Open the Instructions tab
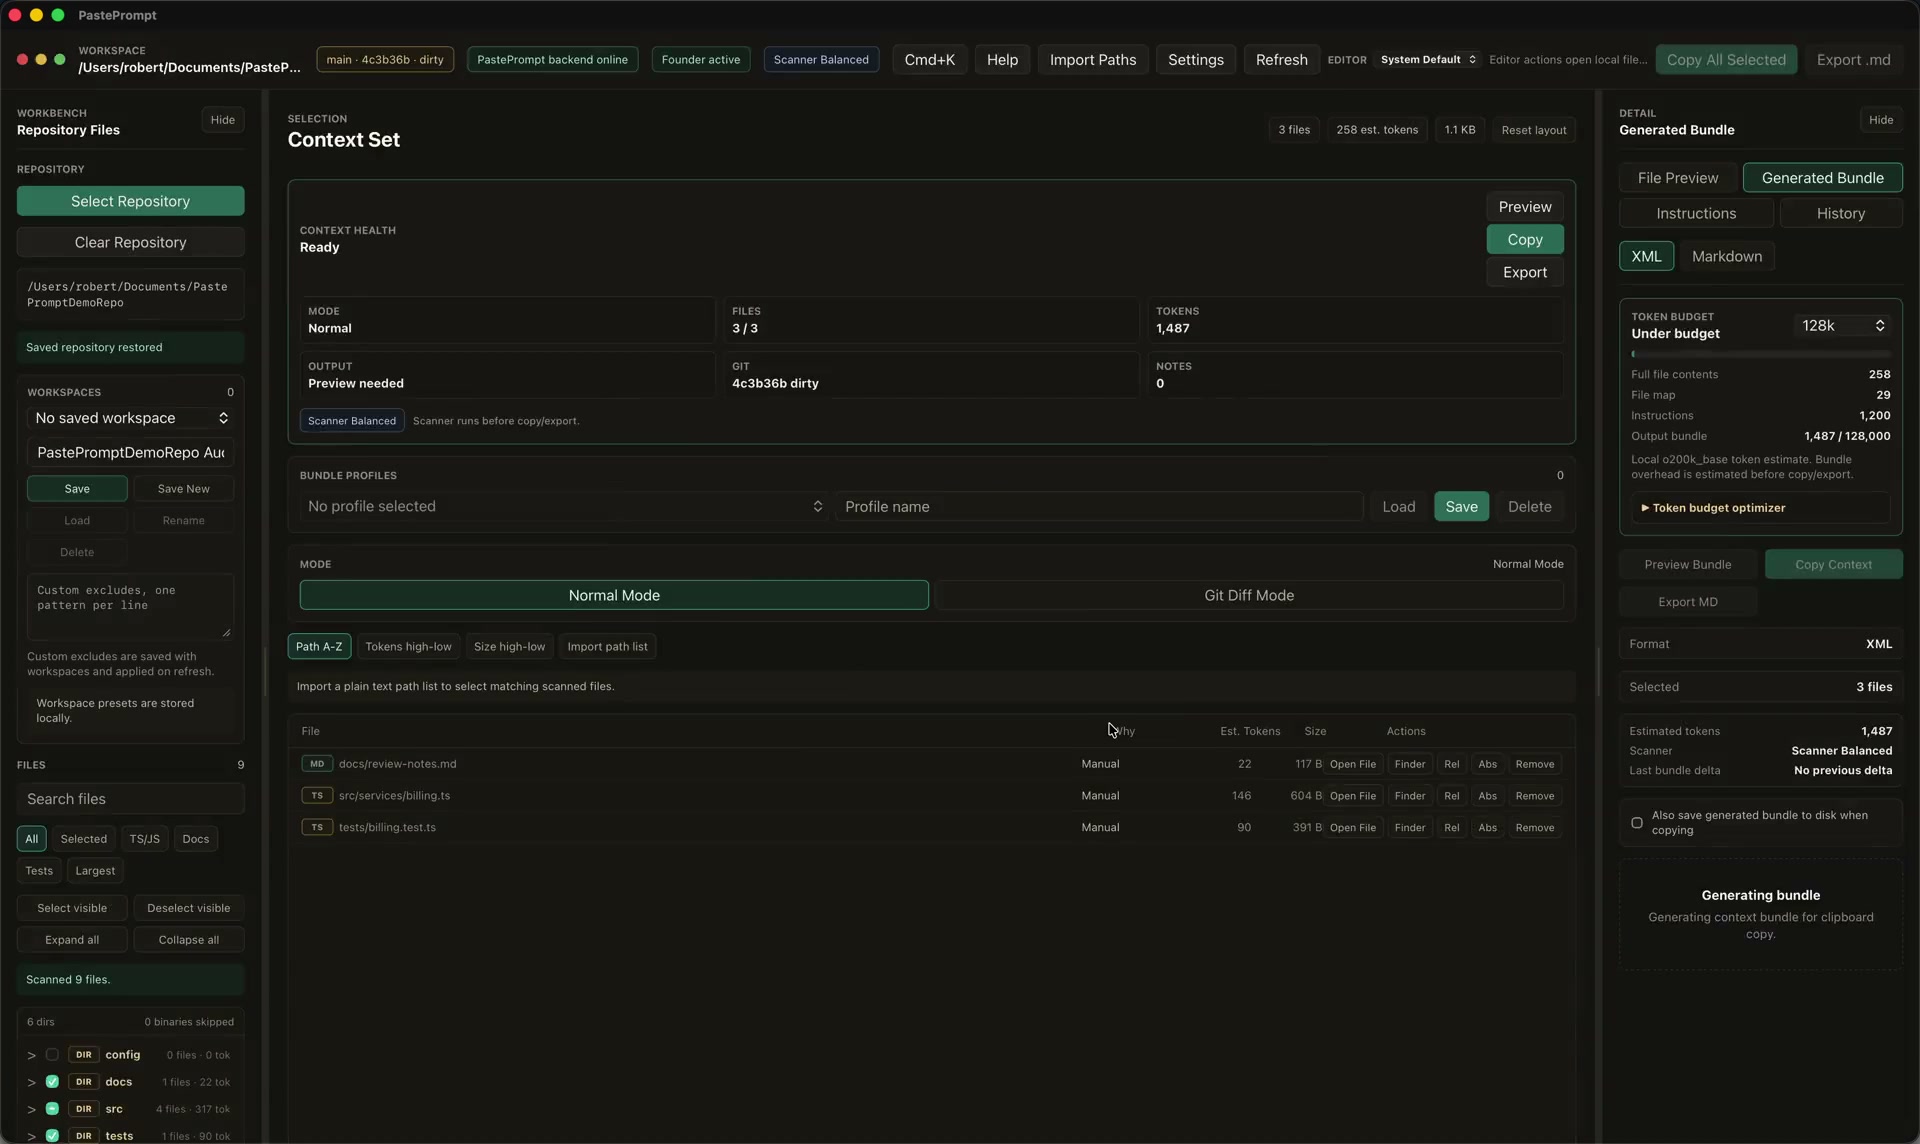The width and height of the screenshot is (1920, 1144). pyautogui.click(x=1696, y=214)
